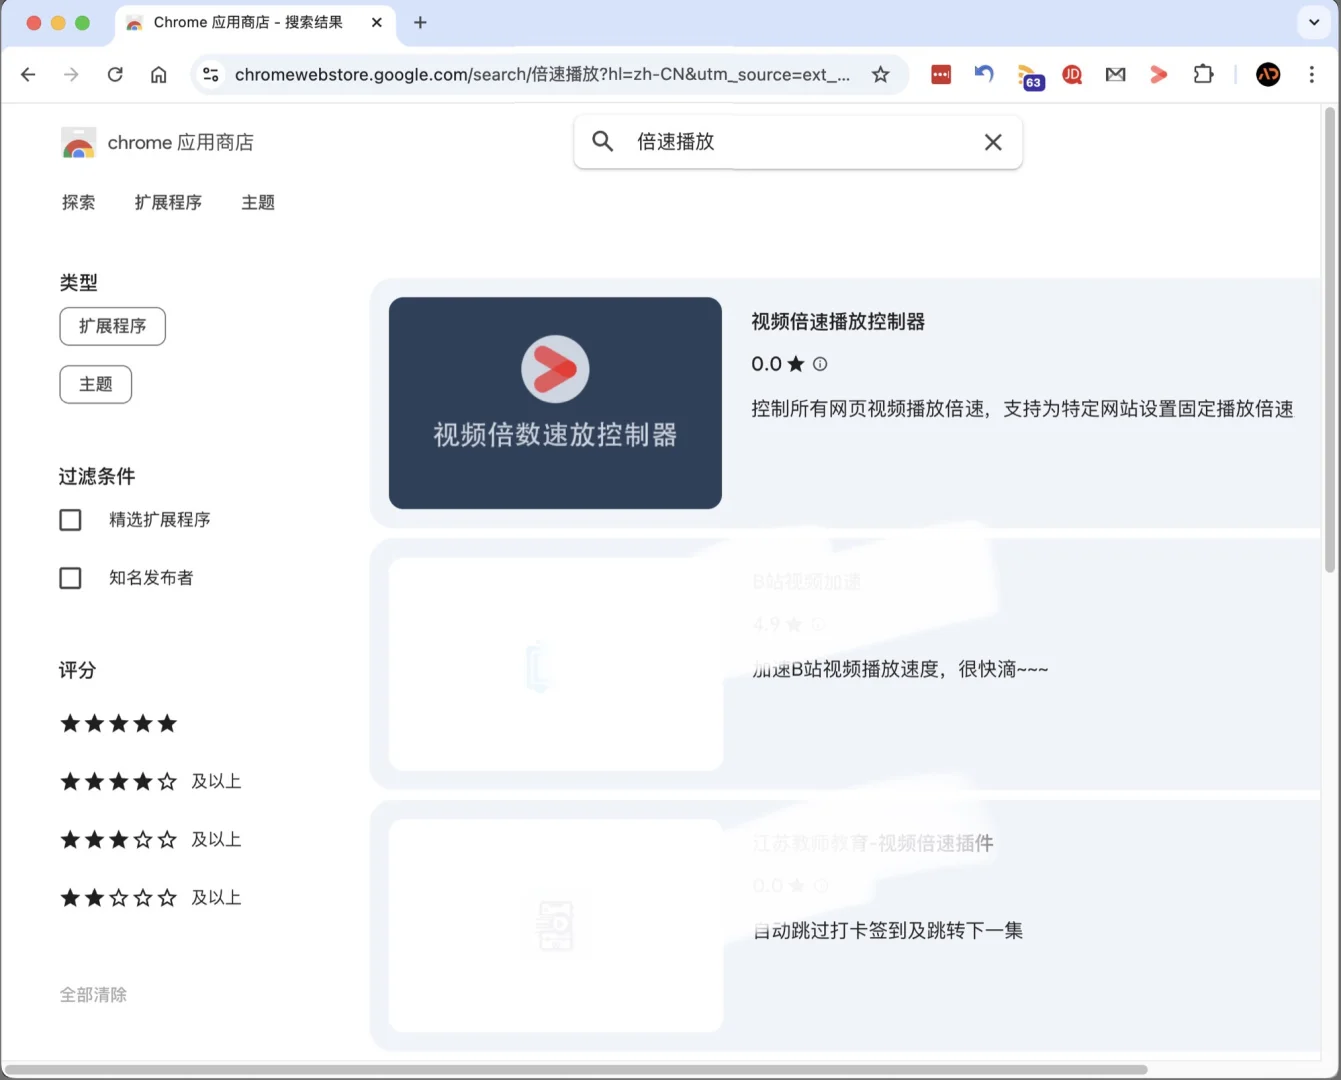The width and height of the screenshot is (1341, 1080).
Task: Clear the search box with the X button
Action: point(992,142)
